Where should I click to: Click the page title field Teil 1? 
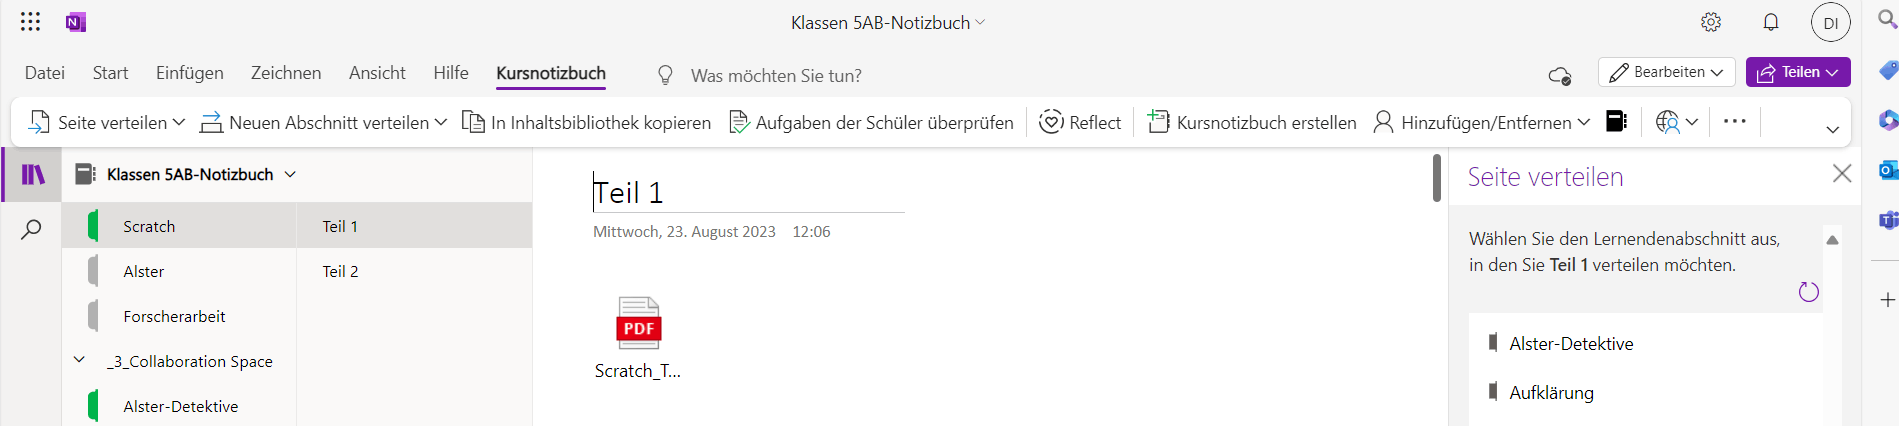click(x=749, y=192)
